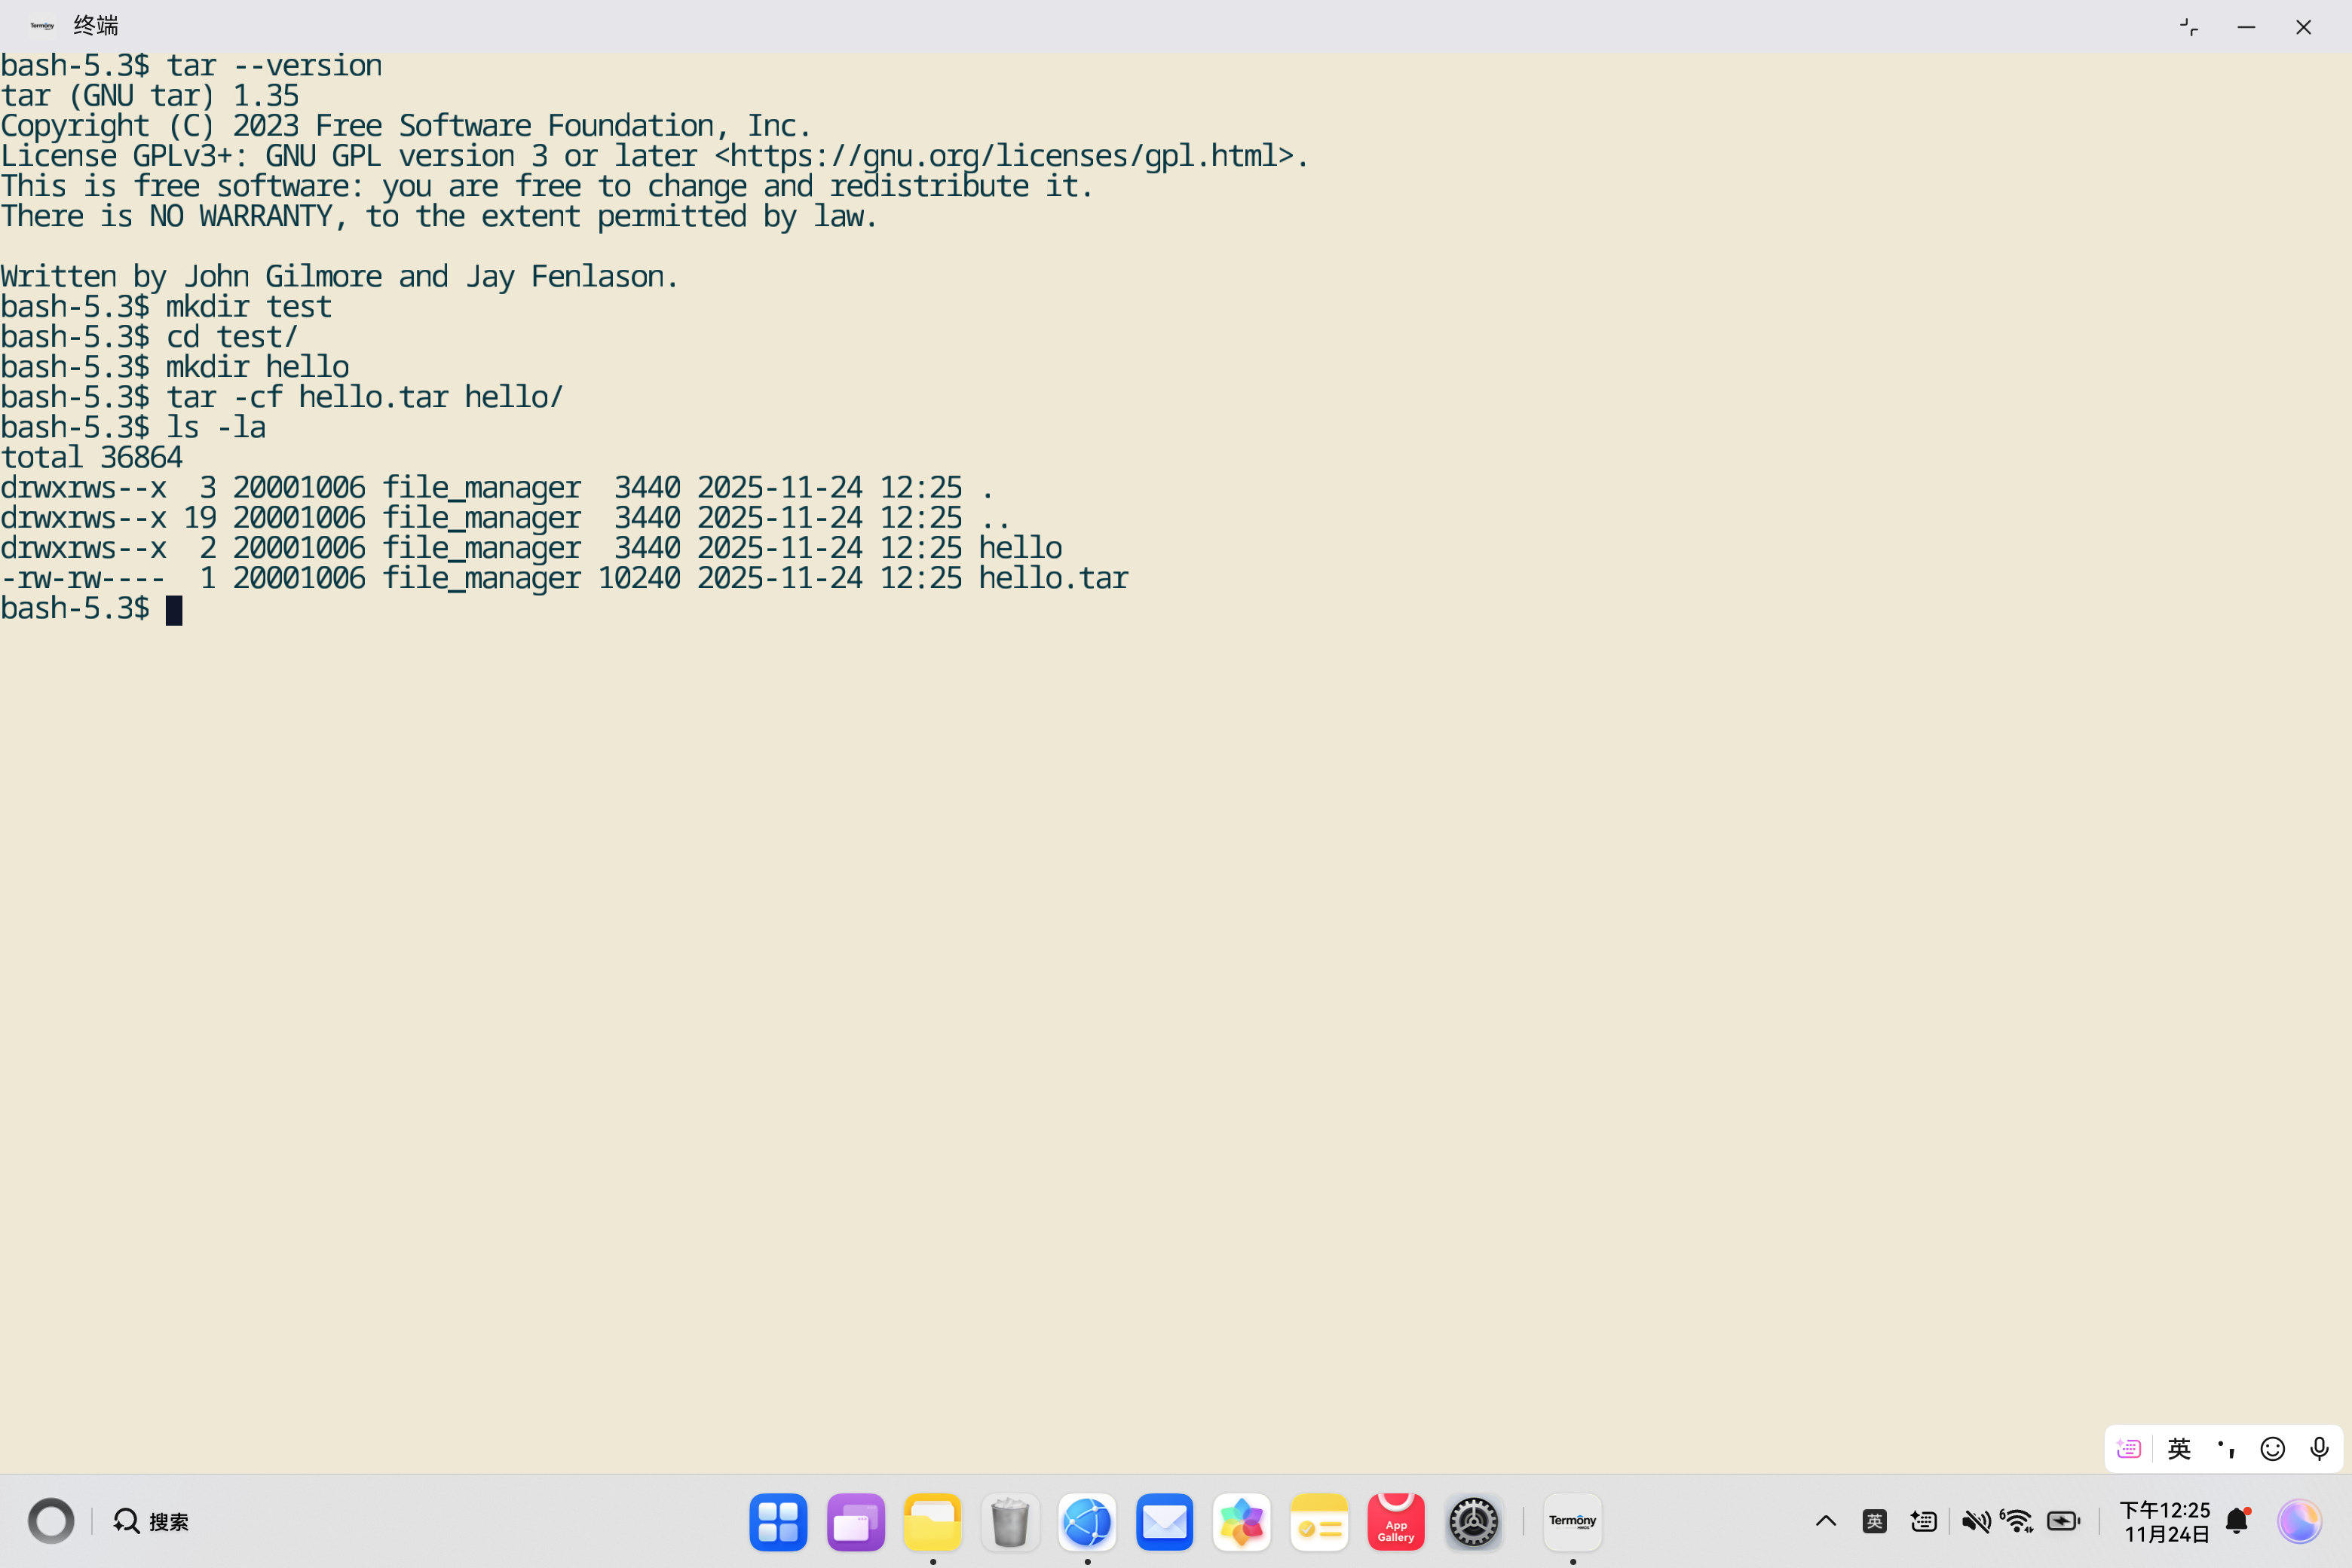Open the Termony app in dock
The image size is (2352, 1568).
pyautogui.click(x=1572, y=1521)
